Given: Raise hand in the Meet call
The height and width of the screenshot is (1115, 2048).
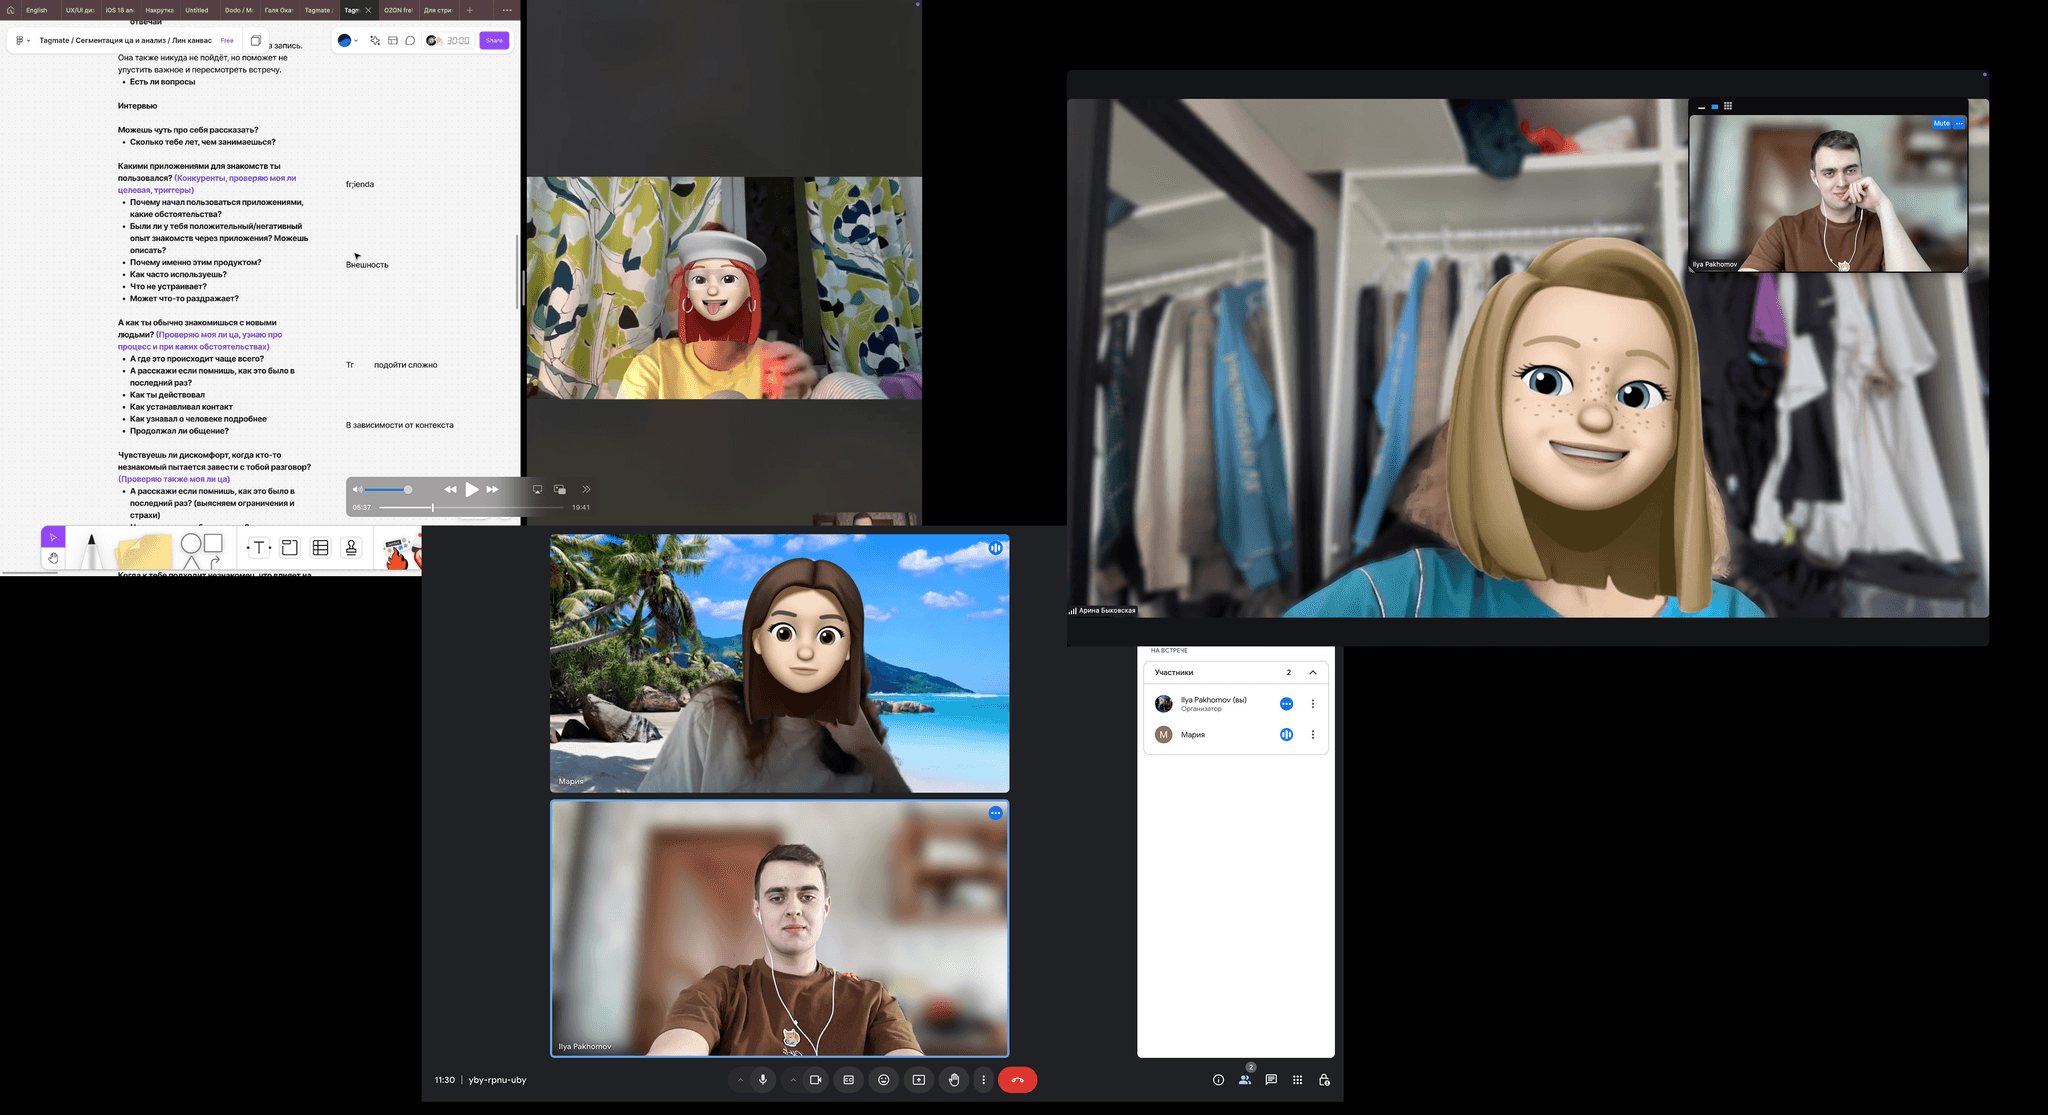Looking at the screenshot, I should click(954, 1080).
